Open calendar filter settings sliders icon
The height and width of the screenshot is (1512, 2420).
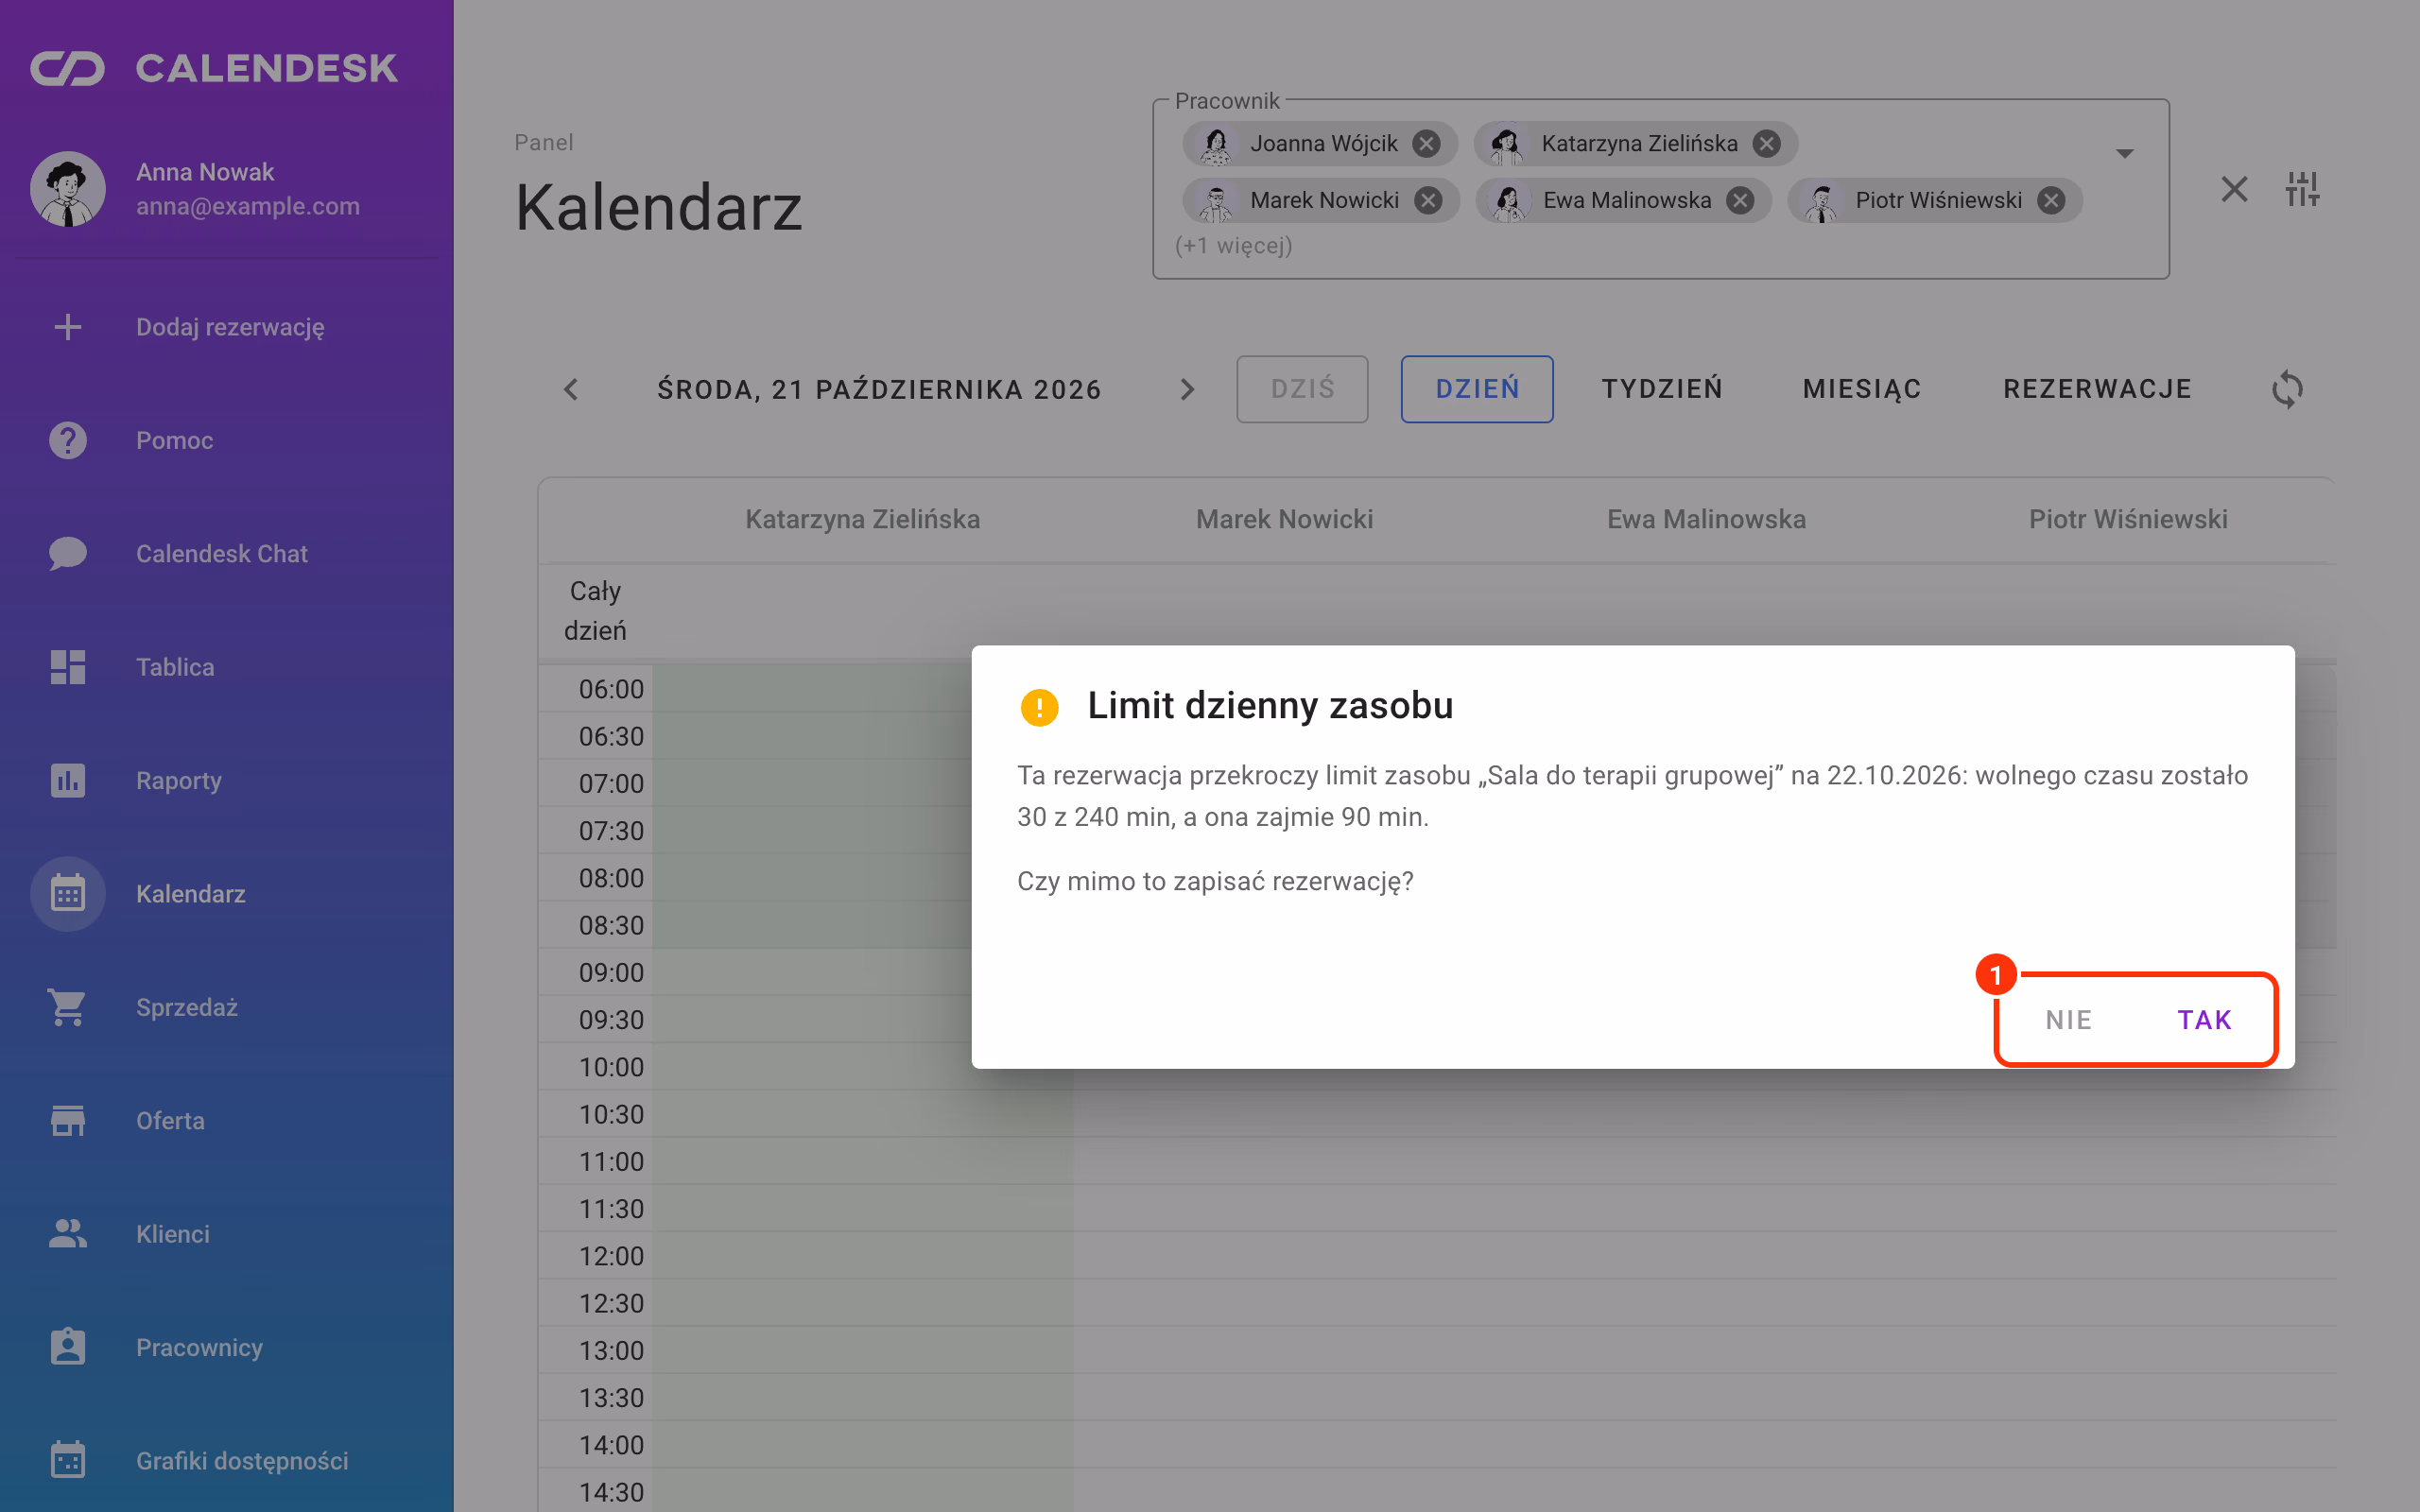2302,189
